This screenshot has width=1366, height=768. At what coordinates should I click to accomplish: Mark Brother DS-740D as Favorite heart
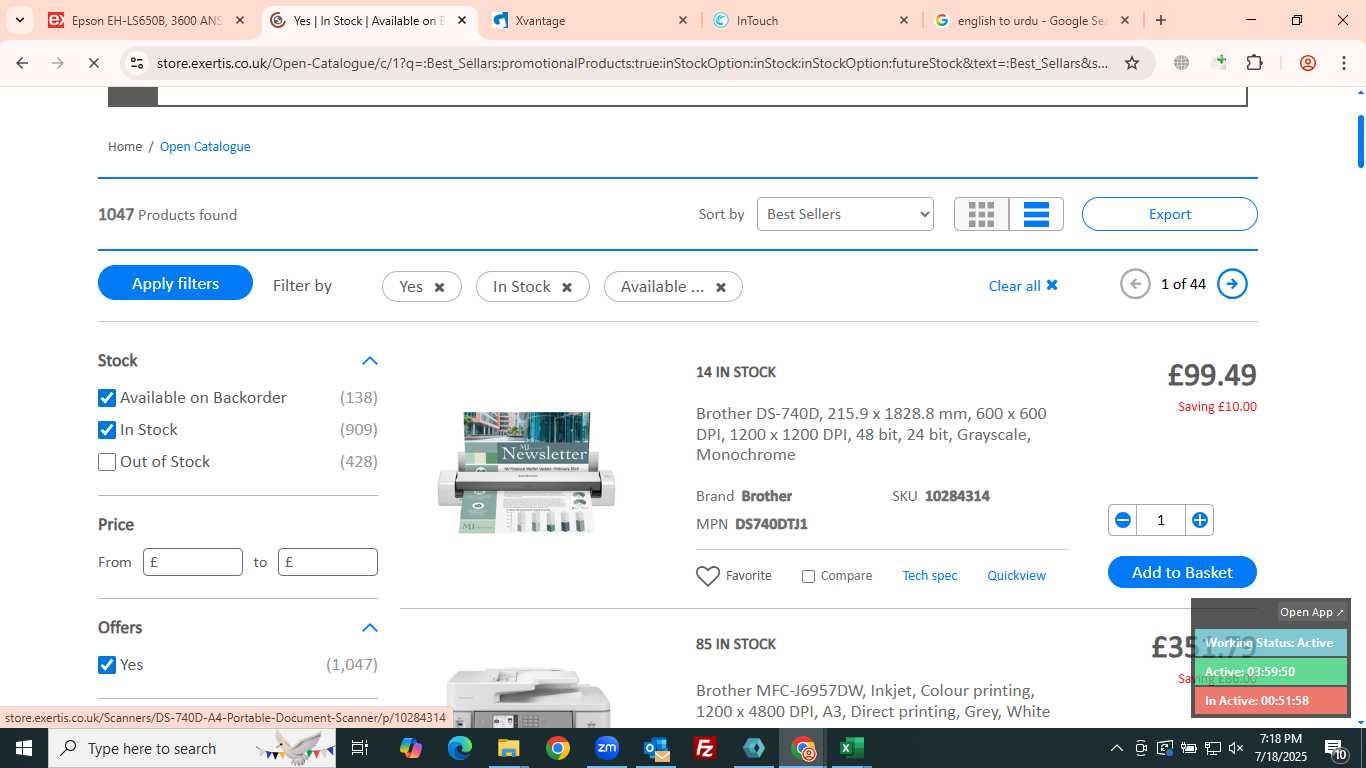click(x=708, y=576)
